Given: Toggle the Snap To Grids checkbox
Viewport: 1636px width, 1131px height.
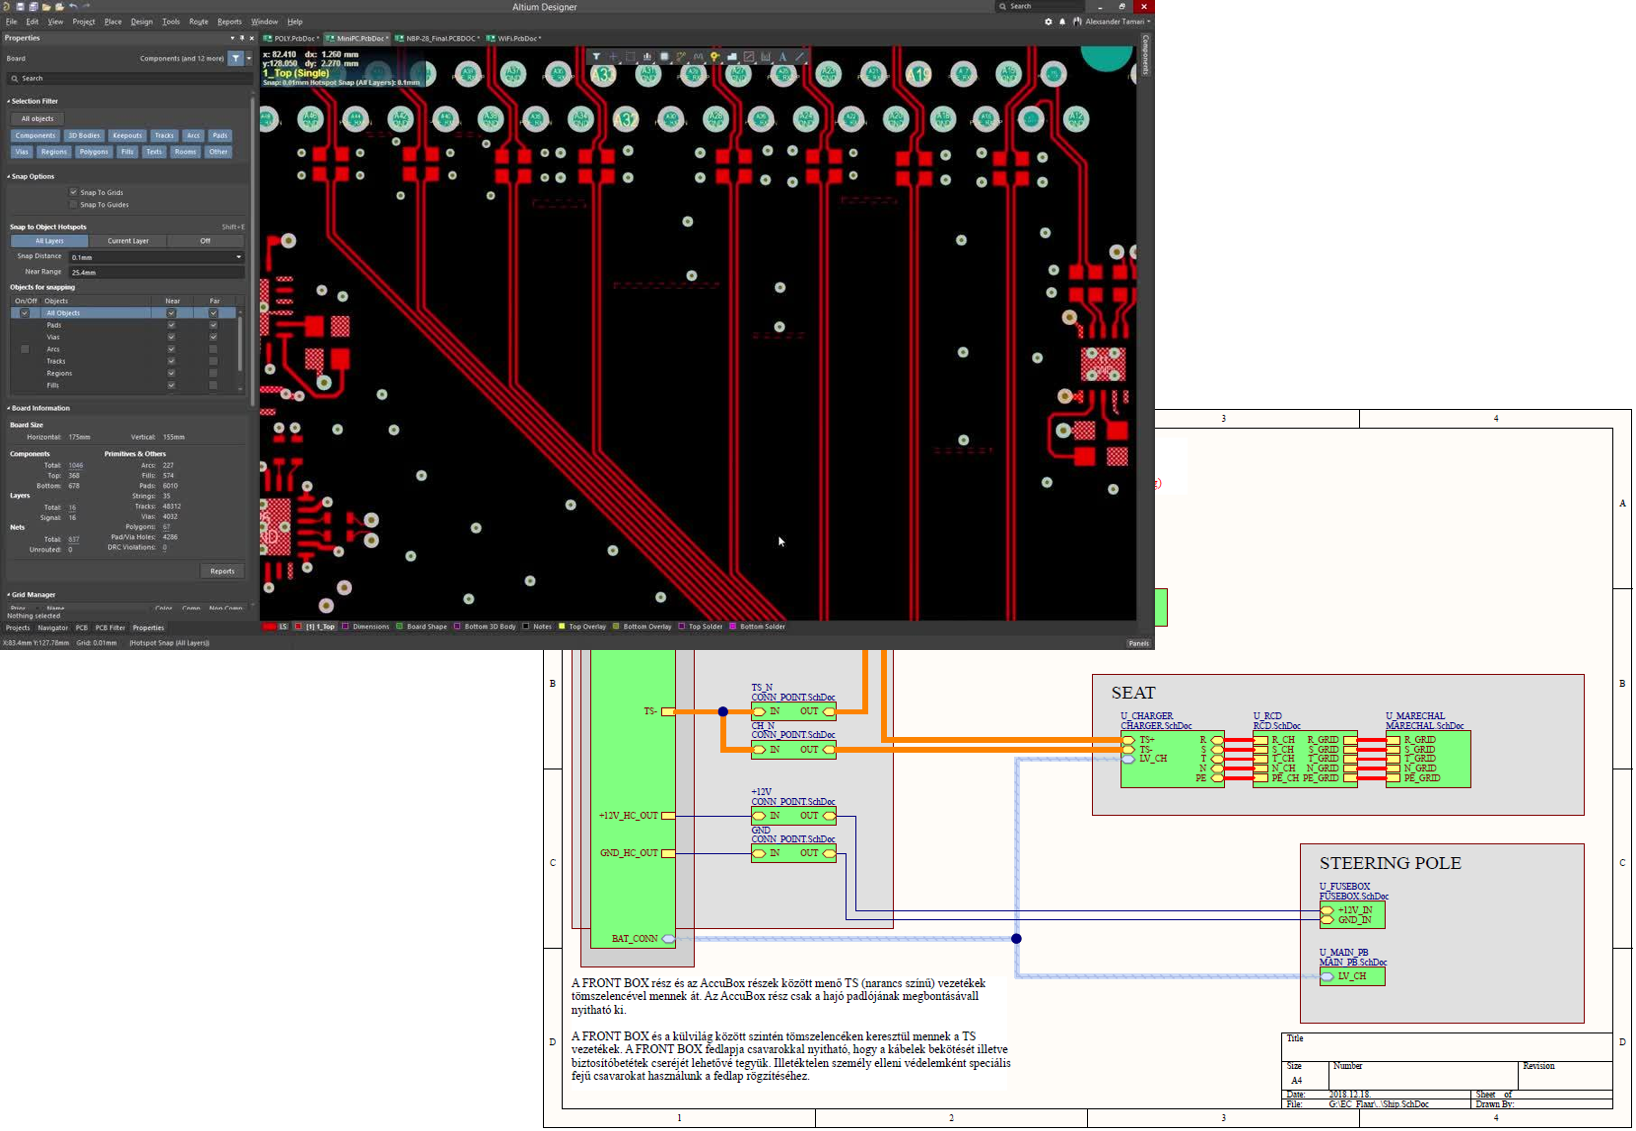Looking at the screenshot, I should 73,192.
